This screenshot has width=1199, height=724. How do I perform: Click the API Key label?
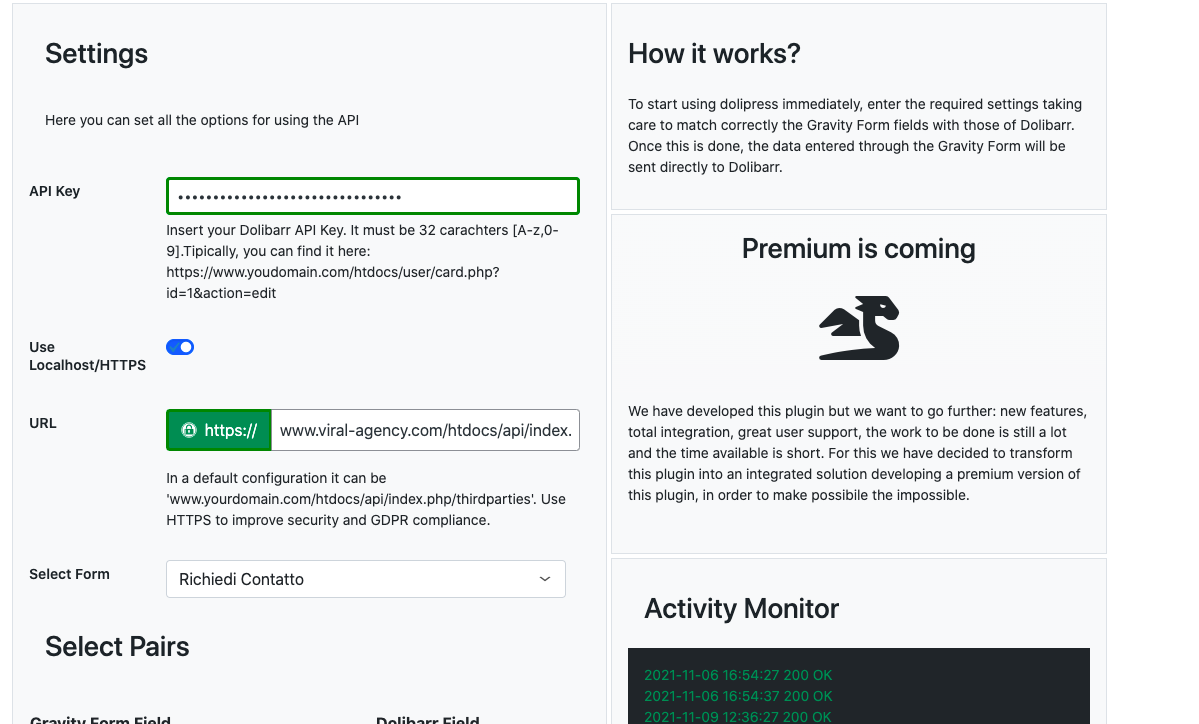coord(54,191)
